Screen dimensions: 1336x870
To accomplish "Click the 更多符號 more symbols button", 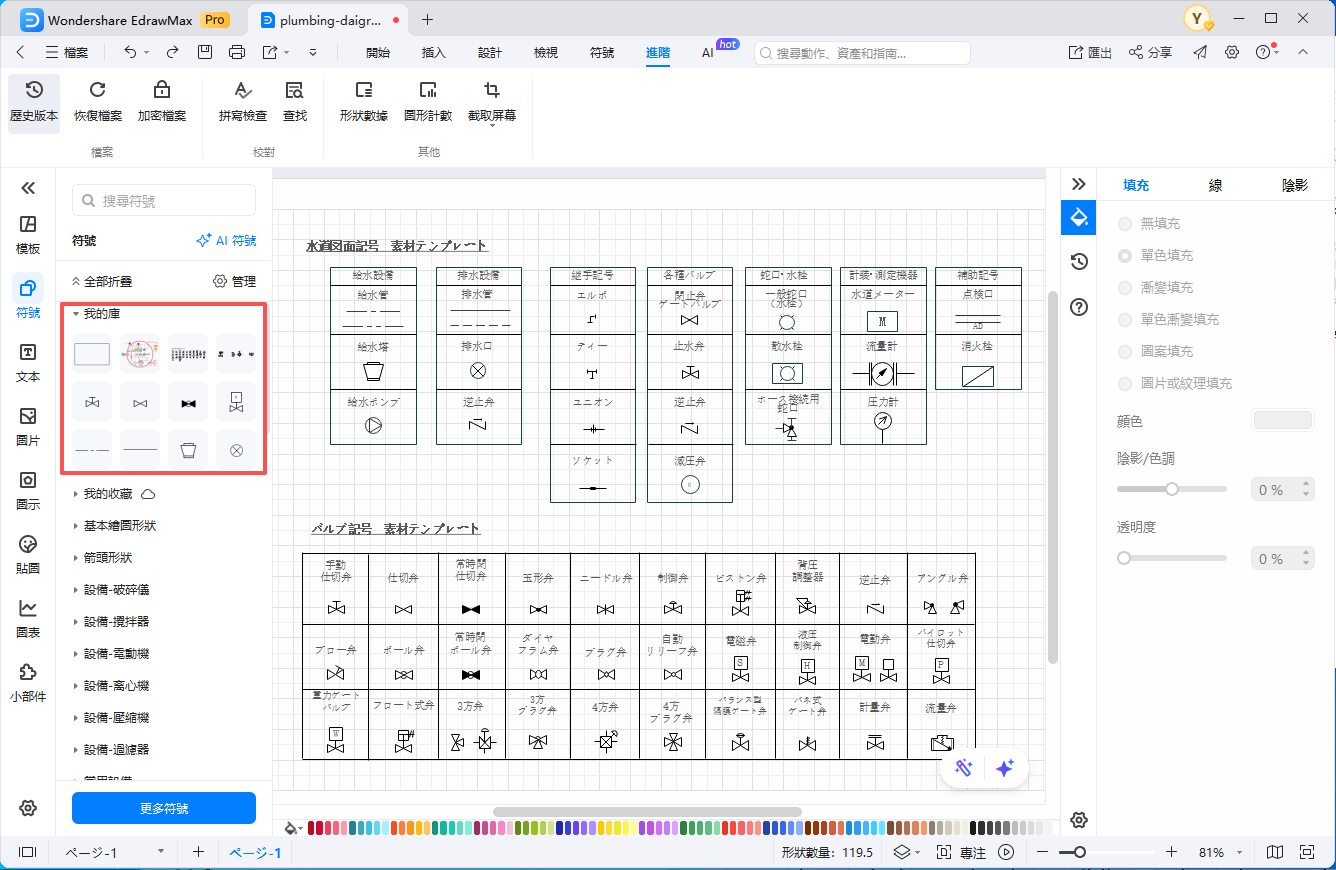I will (x=164, y=808).
